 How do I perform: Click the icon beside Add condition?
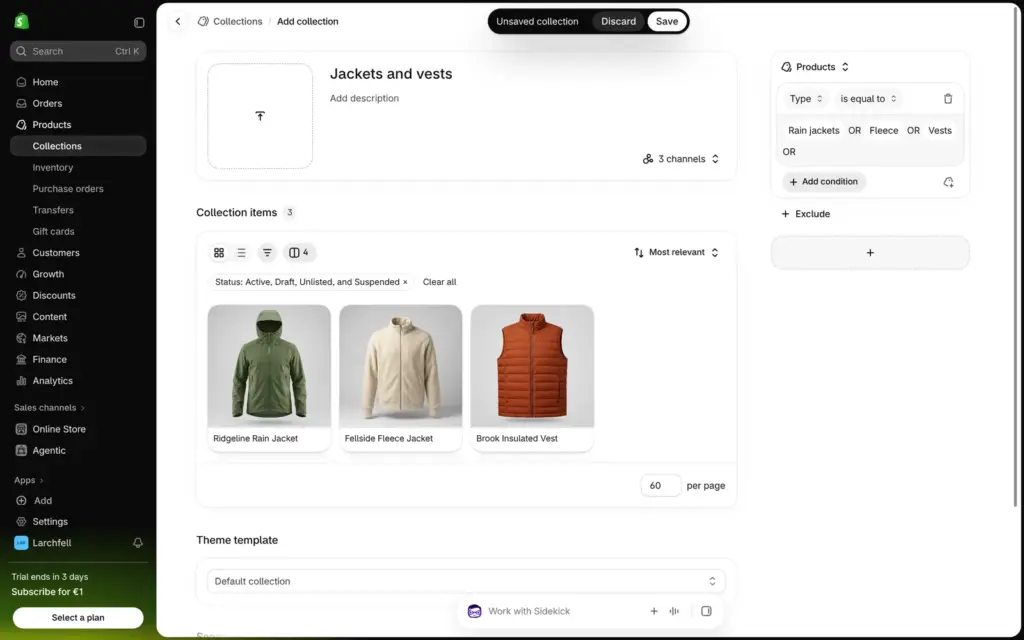click(x=948, y=182)
